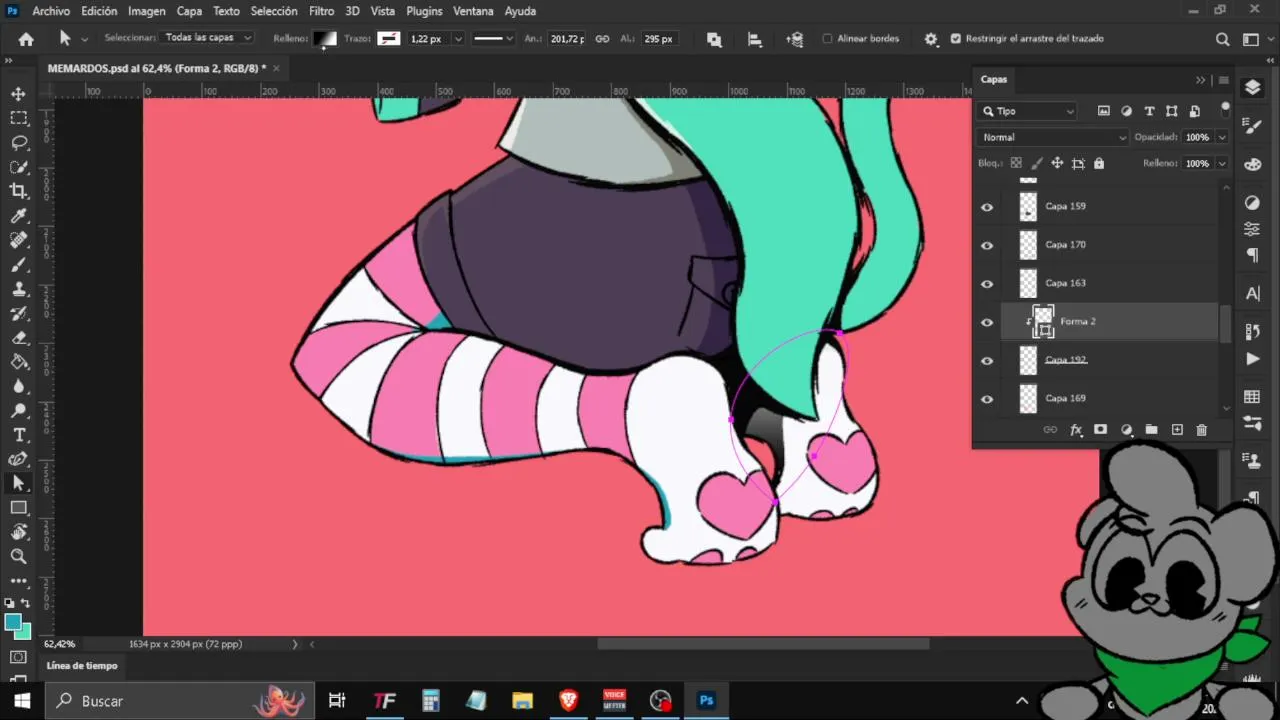Open the Archivo menu
This screenshot has height=720, width=1280.
click(51, 11)
